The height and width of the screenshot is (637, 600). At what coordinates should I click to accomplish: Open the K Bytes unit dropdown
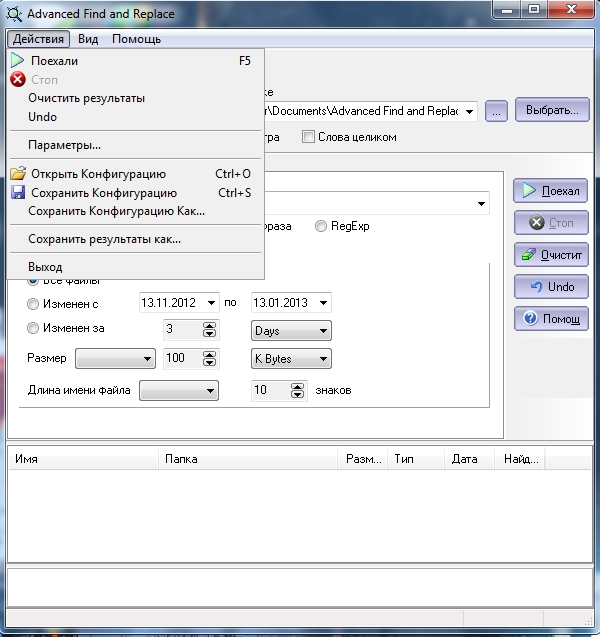pyautogui.click(x=291, y=359)
